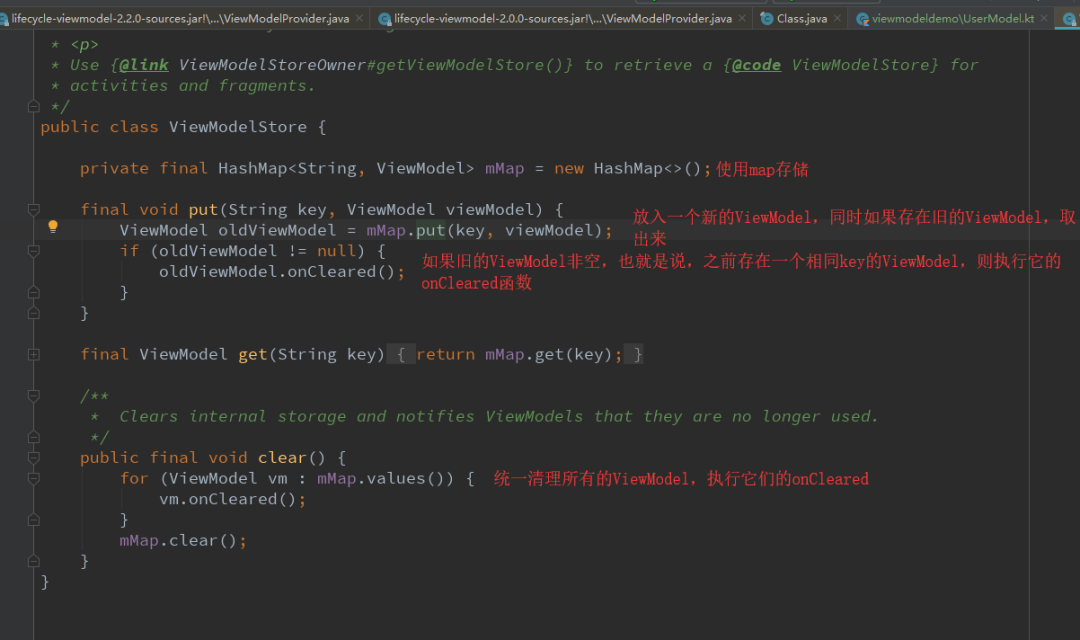Close the lifecycle-viewmodel-2.0.0 ViewModelProvider.java tab
The image size is (1080, 640).
[742, 19]
